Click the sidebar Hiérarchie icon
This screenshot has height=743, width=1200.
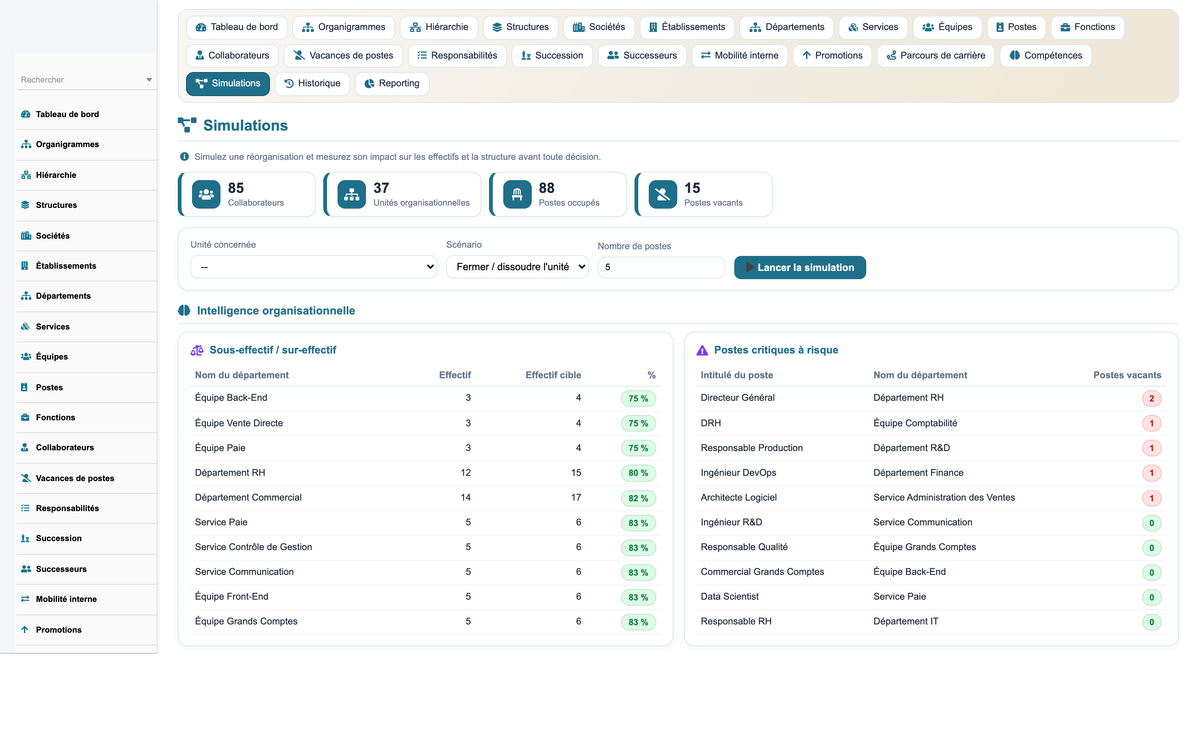pyautogui.click(x=25, y=175)
